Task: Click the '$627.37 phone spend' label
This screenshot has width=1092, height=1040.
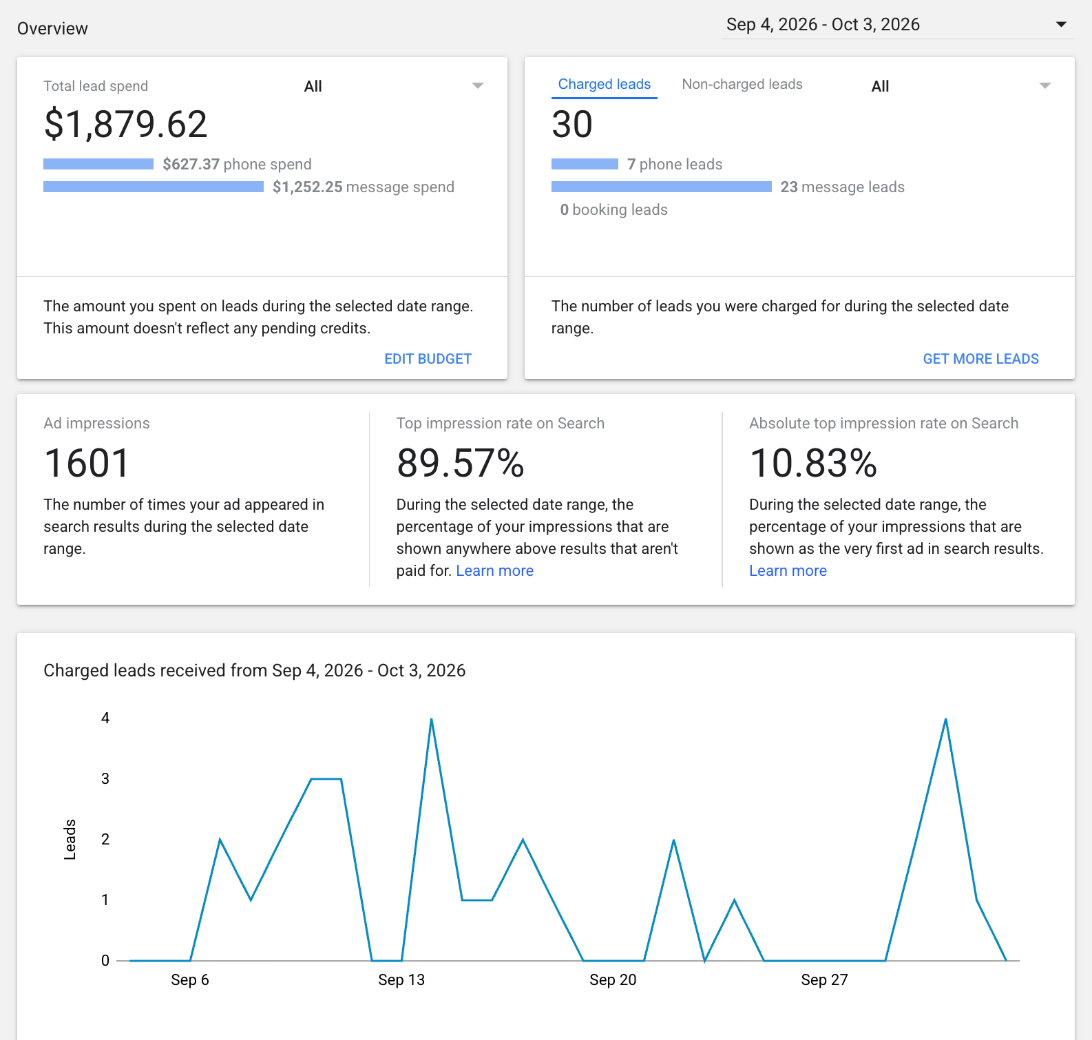Action: coord(237,164)
